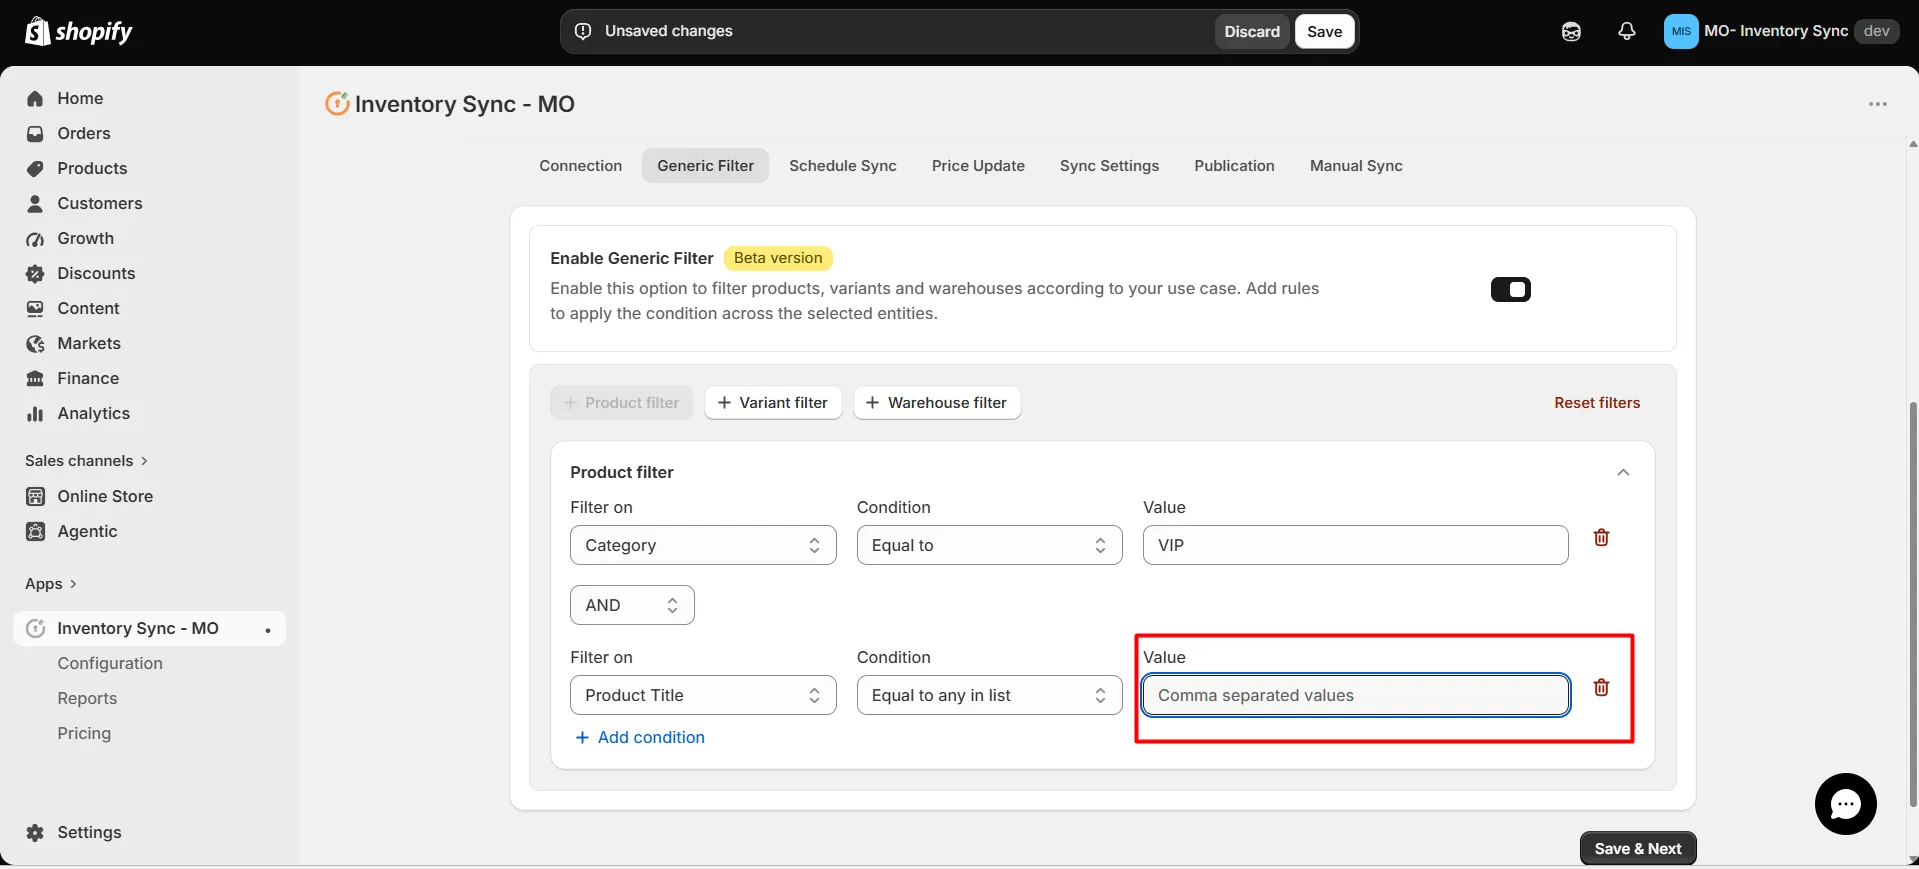Open the Product Title filter-on dropdown

(x=703, y=695)
